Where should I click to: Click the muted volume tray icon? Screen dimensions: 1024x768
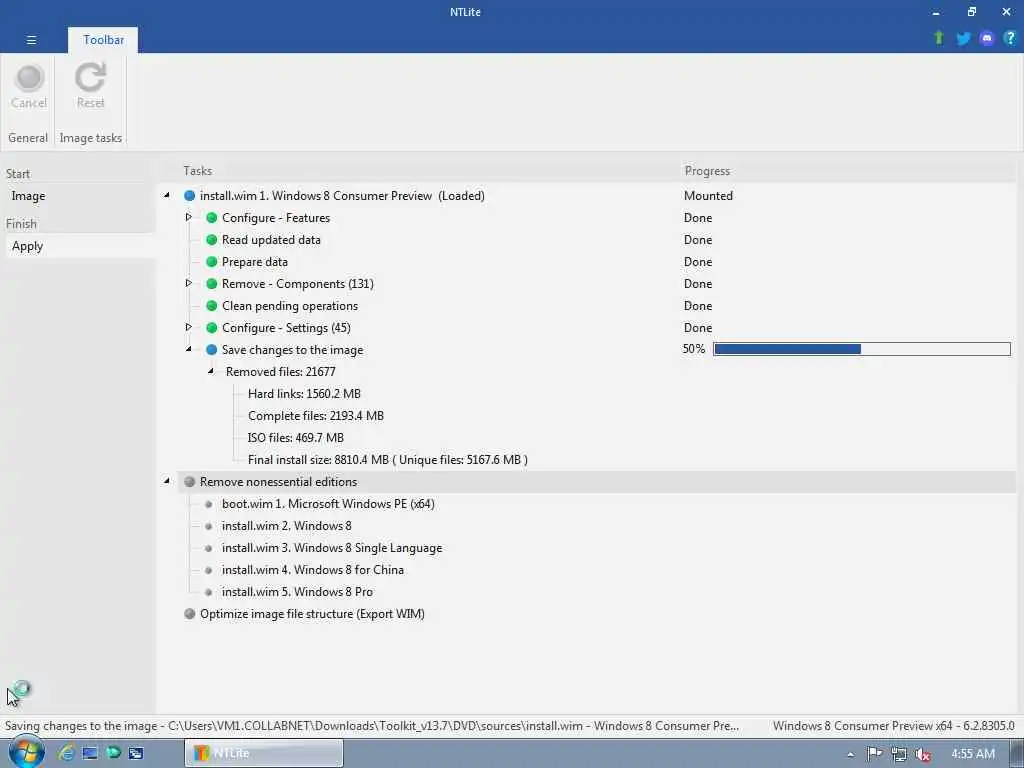922,754
